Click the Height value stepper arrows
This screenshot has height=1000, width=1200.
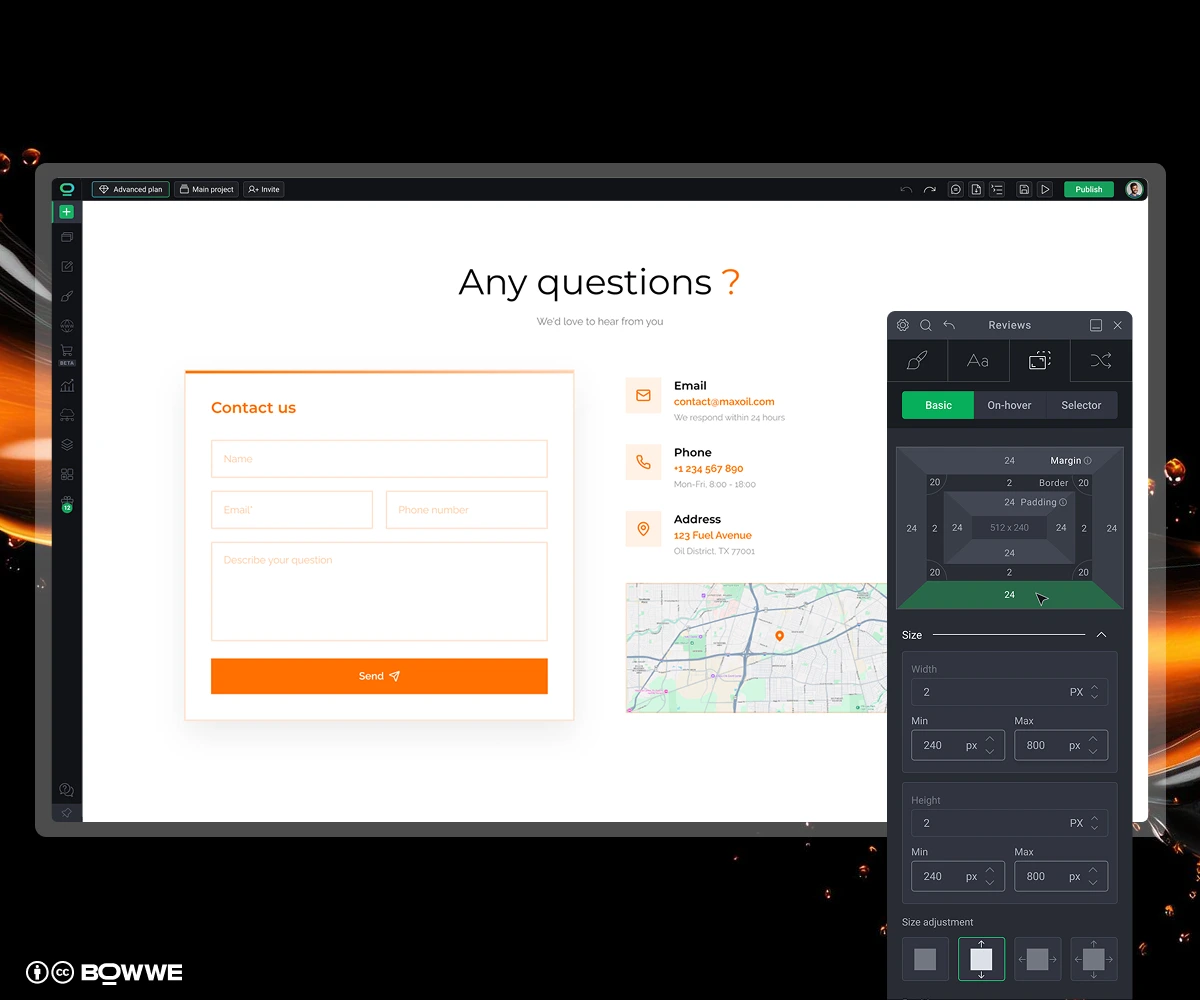(x=1095, y=823)
